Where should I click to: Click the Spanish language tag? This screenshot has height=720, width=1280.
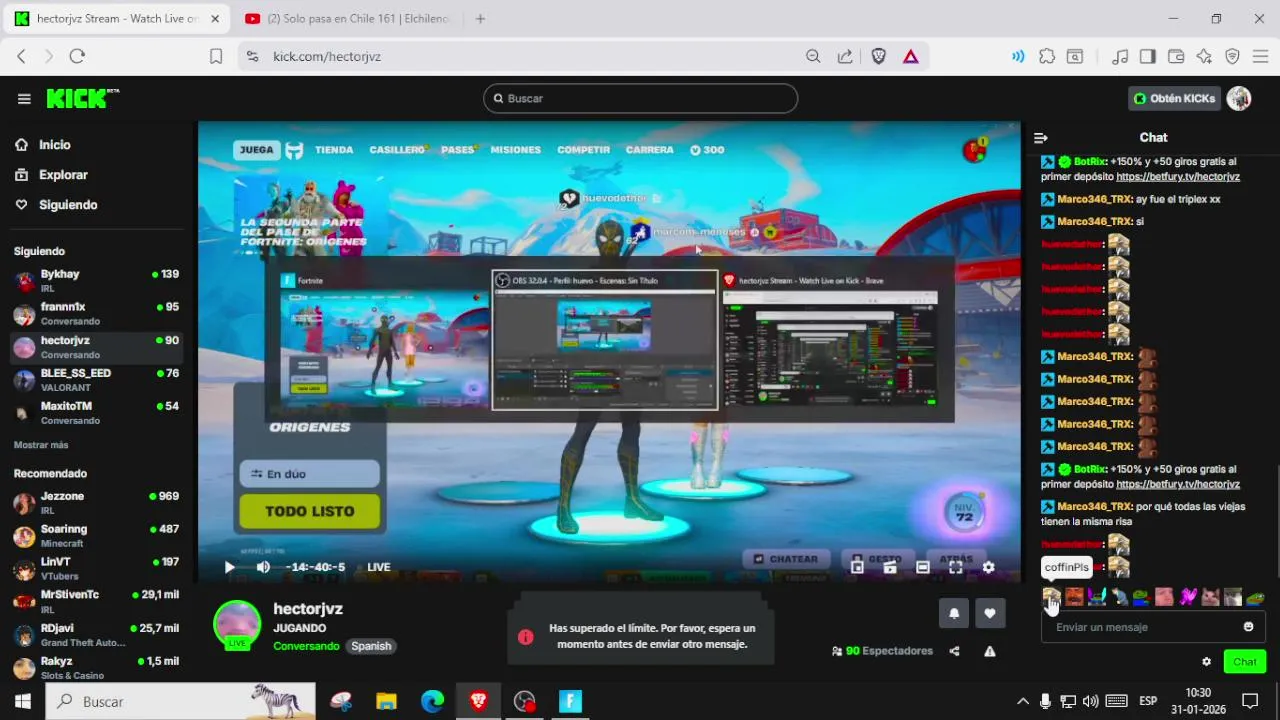pyautogui.click(x=371, y=646)
